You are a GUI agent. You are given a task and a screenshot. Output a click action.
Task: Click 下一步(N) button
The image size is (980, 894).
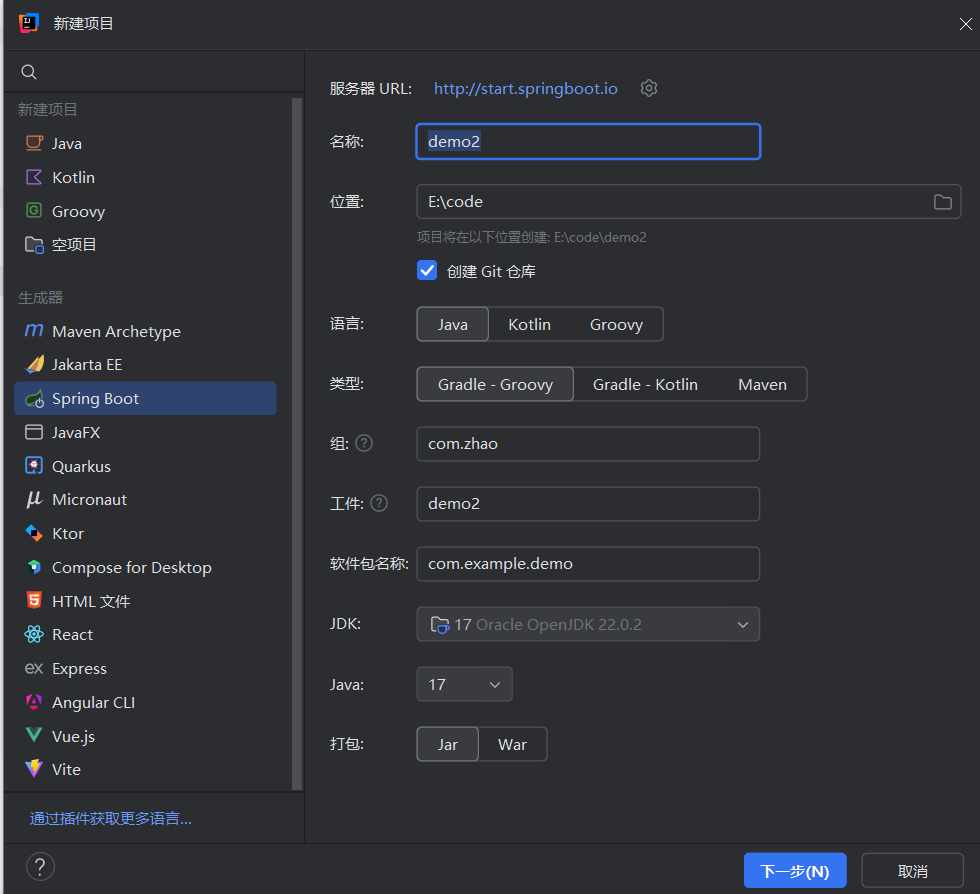[x=795, y=870]
